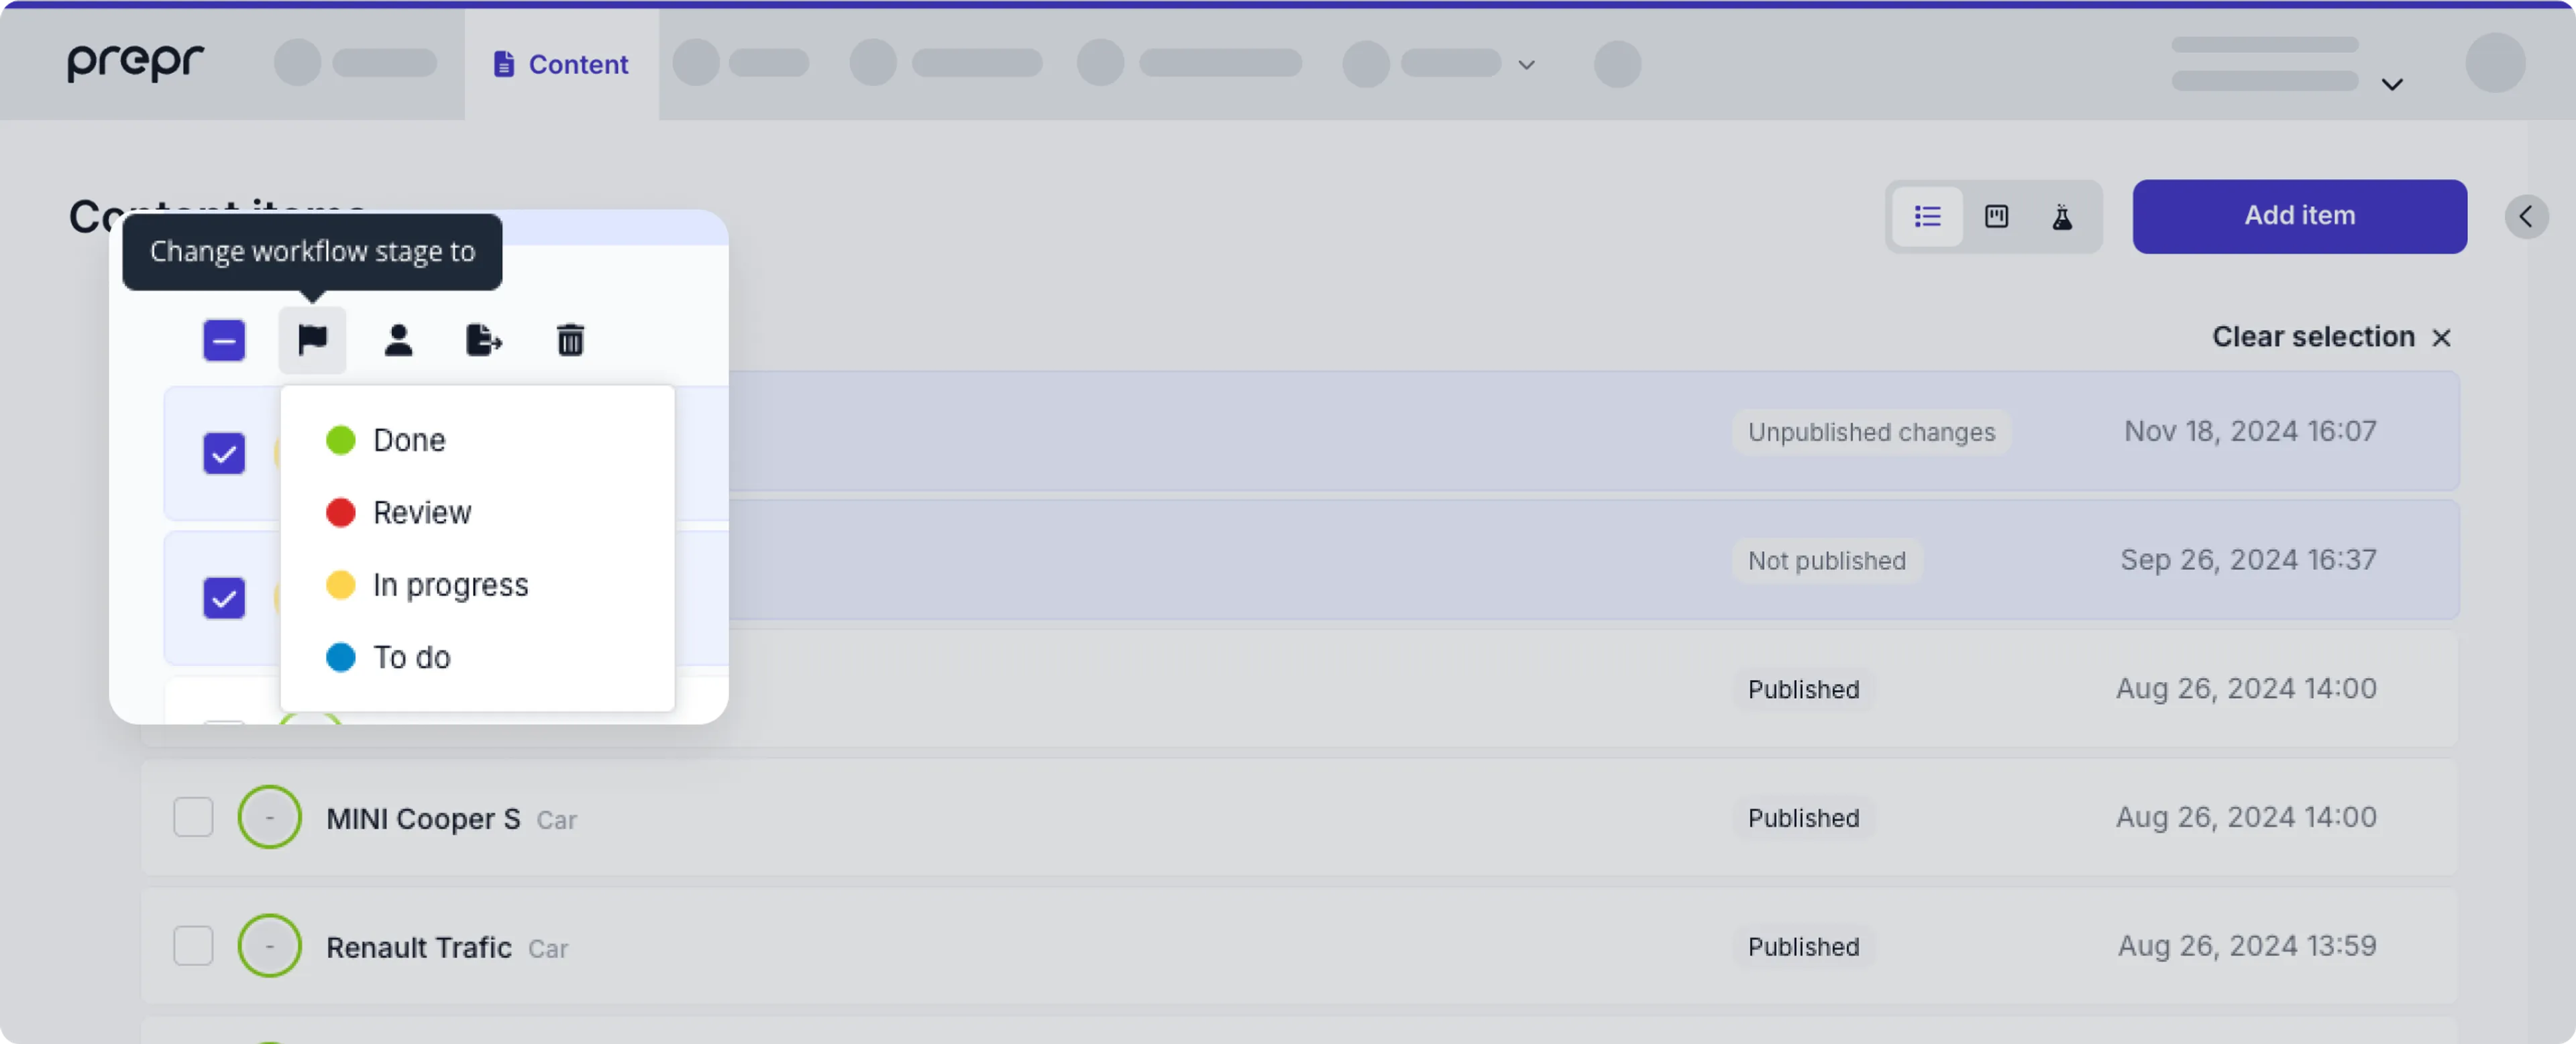Image resolution: width=2576 pixels, height=1044 pixels.
Task: Switch to list view layout
Action: tap(1929, 215)
